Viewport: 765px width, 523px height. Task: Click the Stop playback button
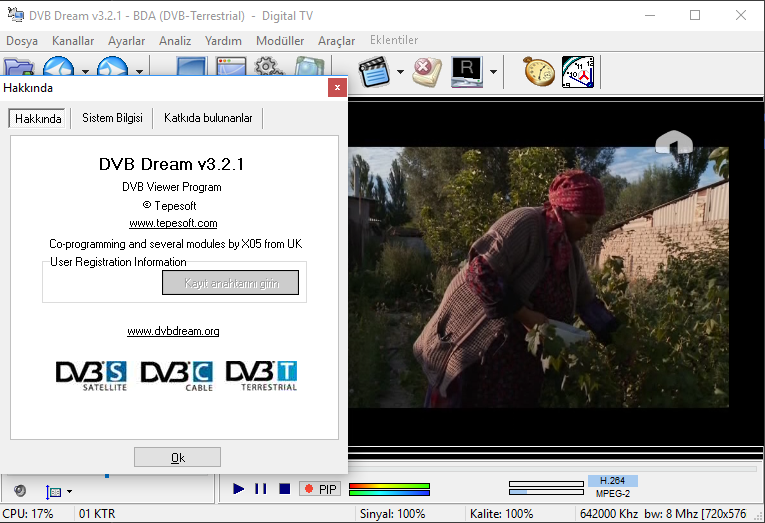point(285,488)
